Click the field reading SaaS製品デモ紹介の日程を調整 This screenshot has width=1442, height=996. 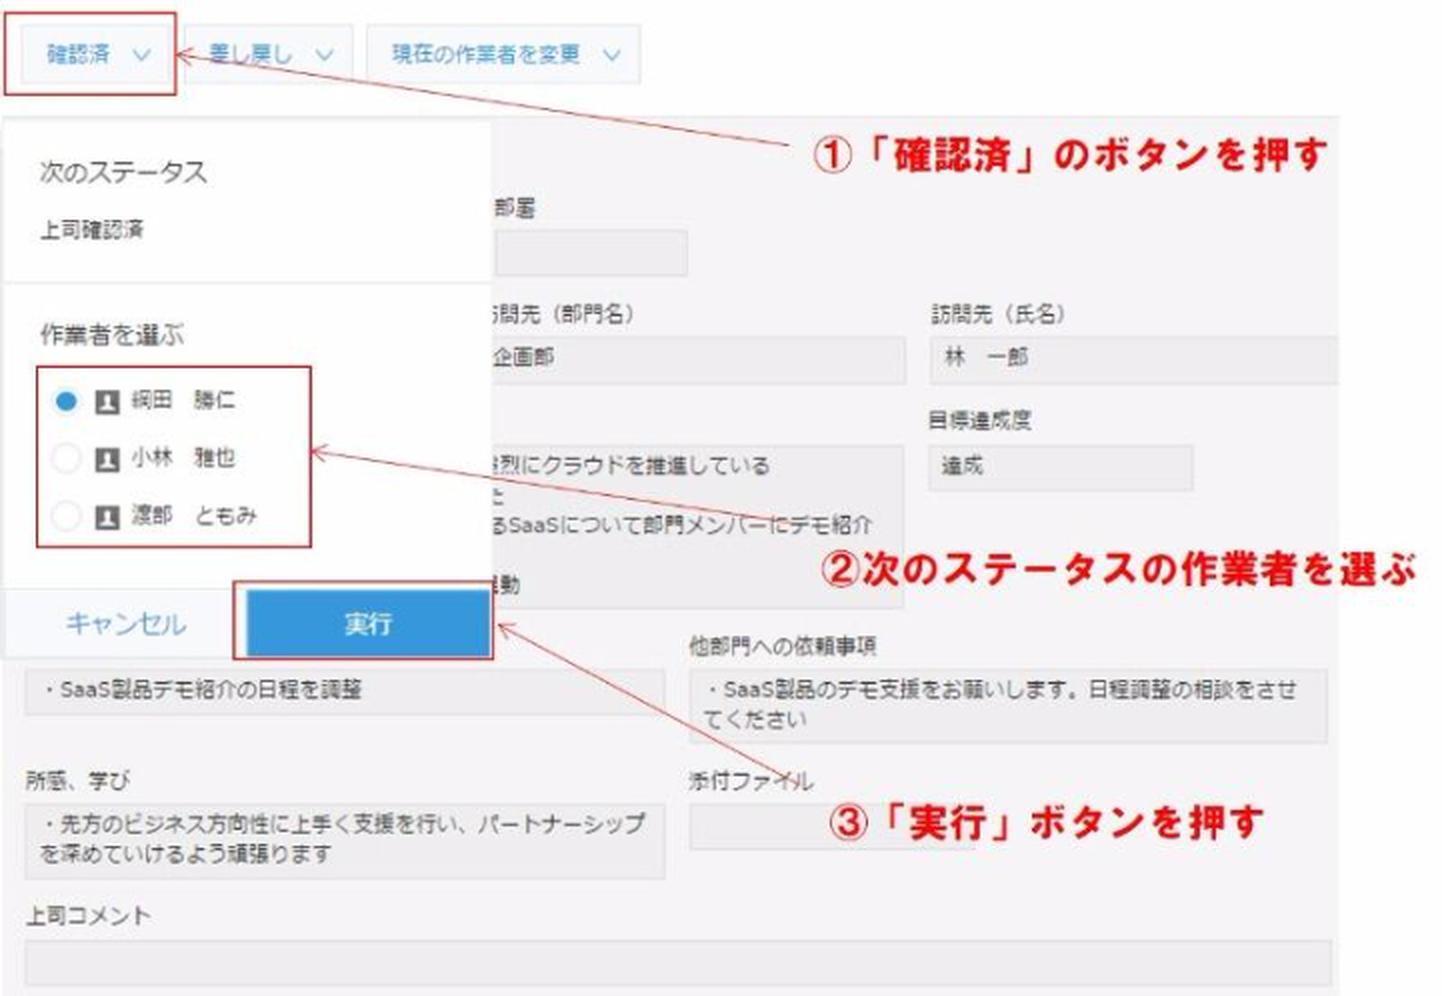pyautogui.click(x=344, y=691)
